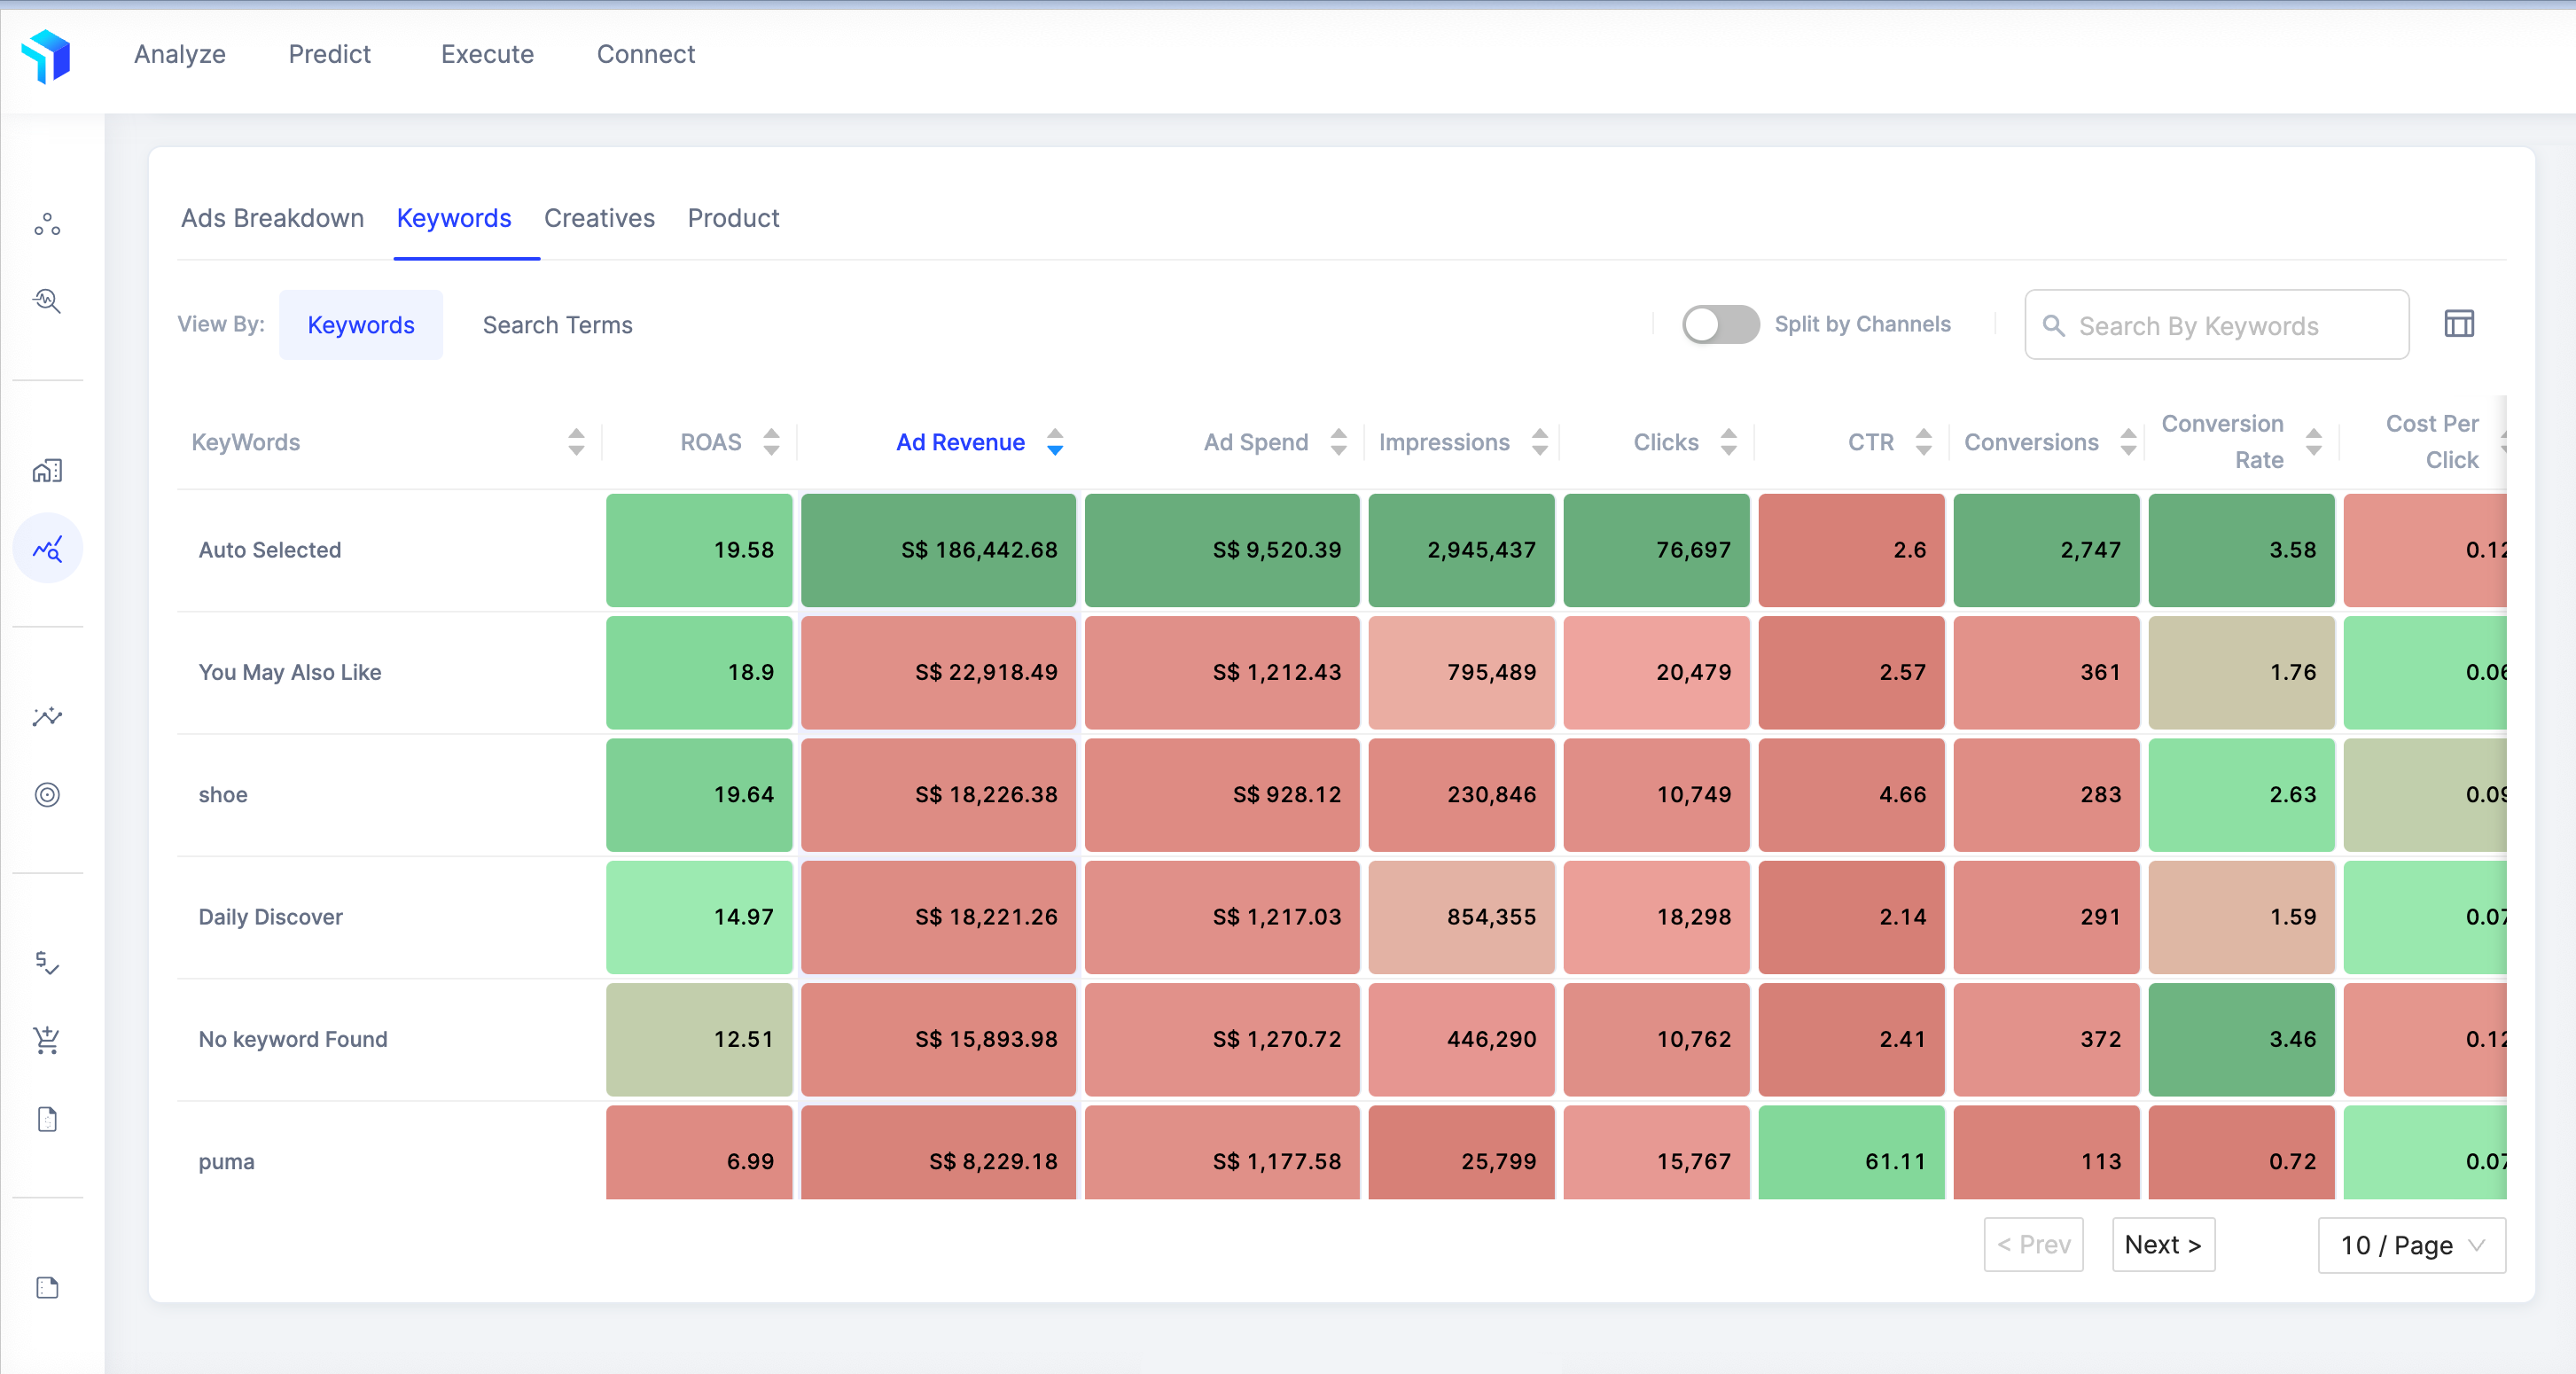
Task: Toggle the Split by Channels switch
Action: (1719, 324)
